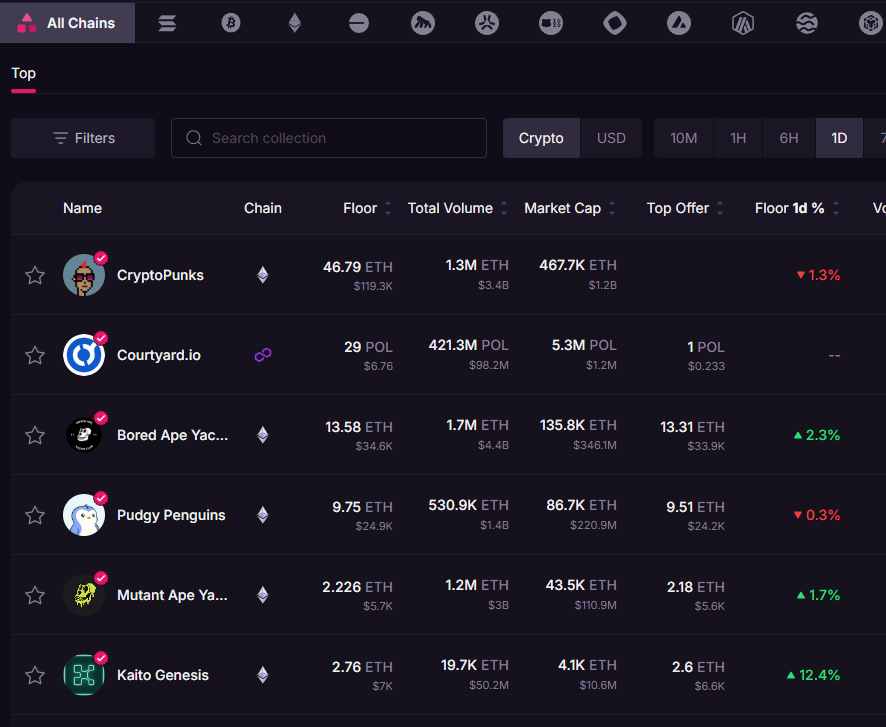886x727 pixels.
Task: Open the Bored Ape Yac... collection link
Action: 172,435
